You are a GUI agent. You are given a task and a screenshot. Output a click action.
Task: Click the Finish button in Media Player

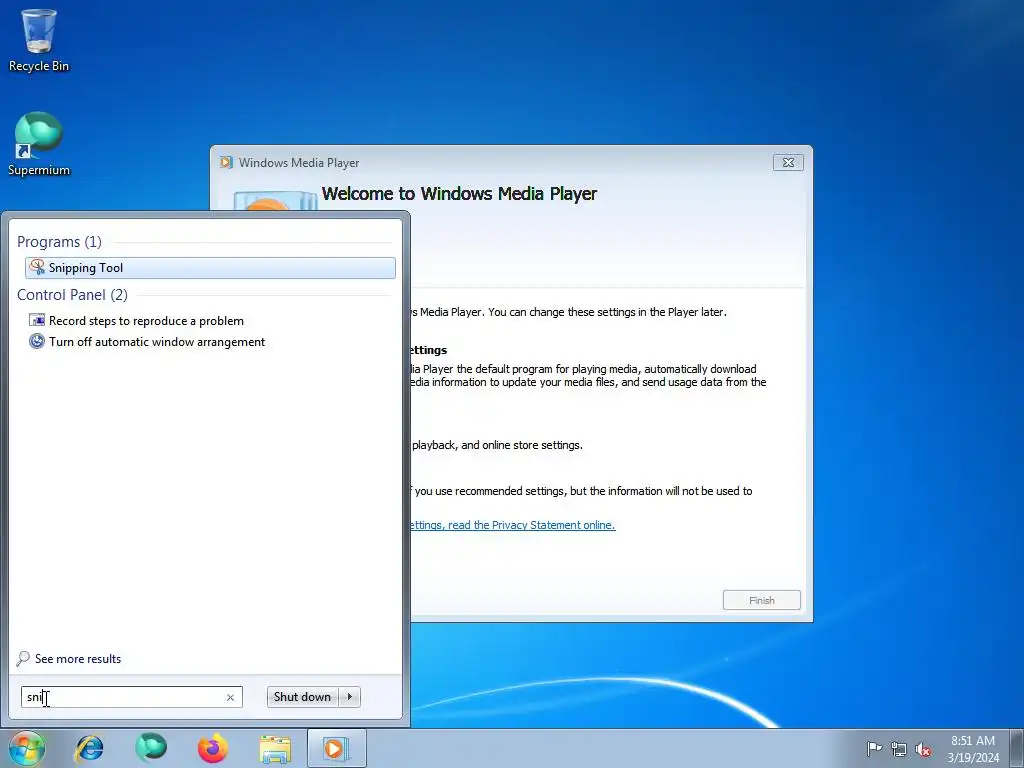[x=761, y=600]
